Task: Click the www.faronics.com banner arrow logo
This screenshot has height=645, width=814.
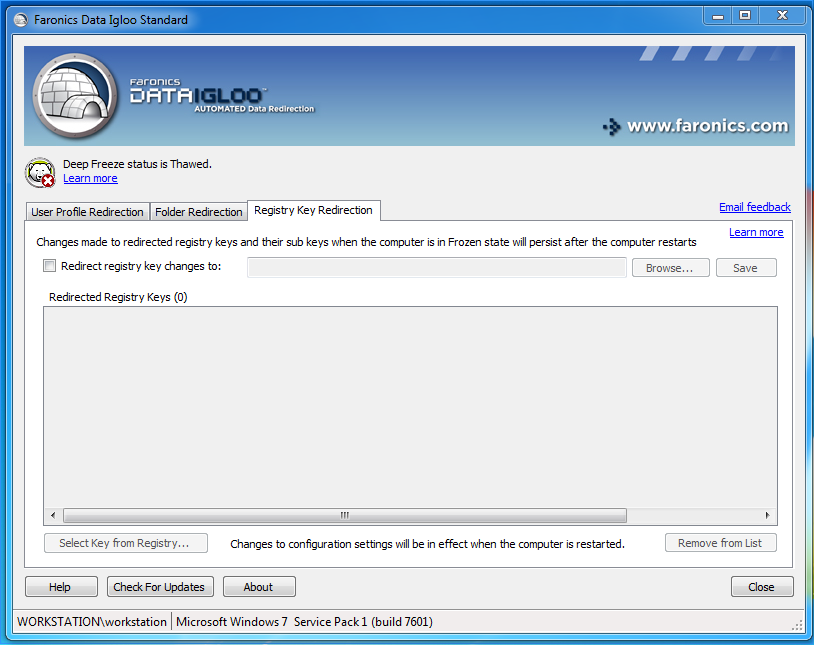Action: pos(611,127)
